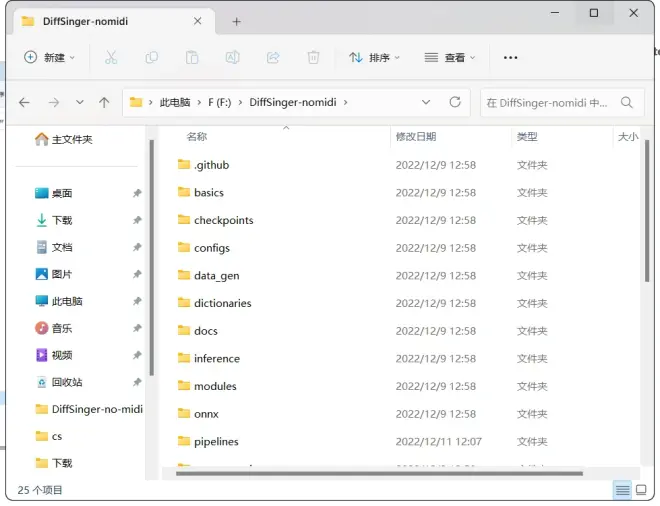
Task: Open 视频 Videos in sidebar
Action: [x=54, y=355]
